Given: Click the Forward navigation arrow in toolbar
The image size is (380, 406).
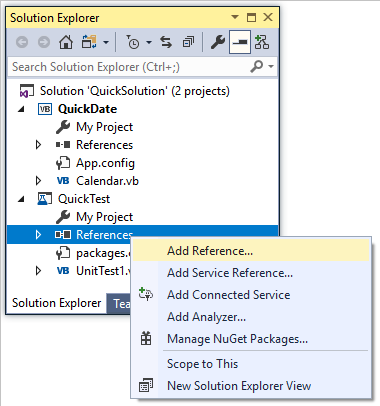Looking at the screenshot, I should [44, 42].
